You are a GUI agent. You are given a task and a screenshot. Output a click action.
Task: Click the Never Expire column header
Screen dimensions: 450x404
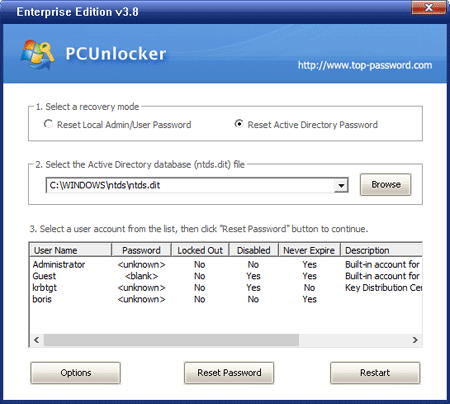coord(309,250)
